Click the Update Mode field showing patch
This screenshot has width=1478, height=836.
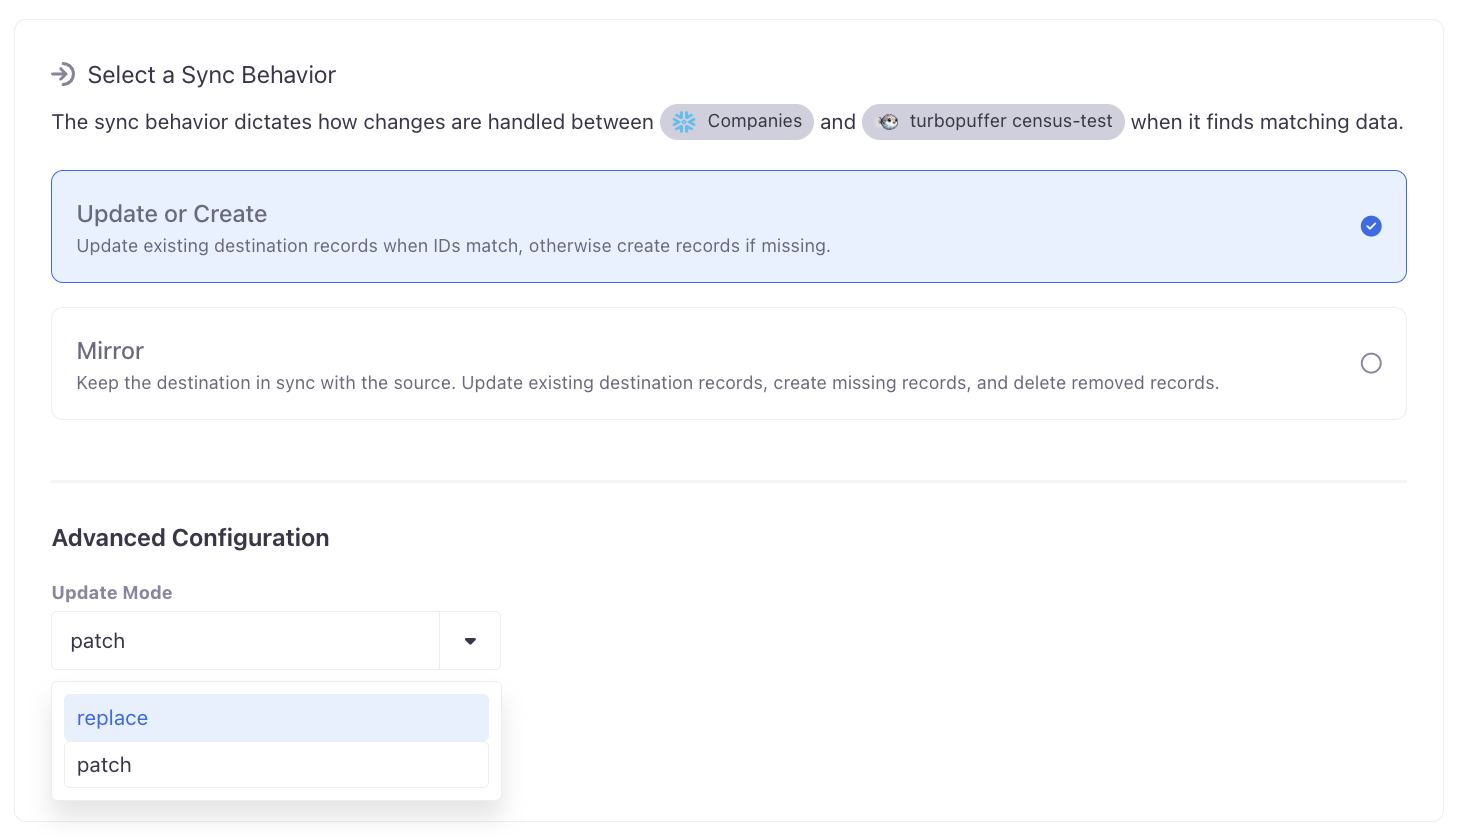coord(245,641)
